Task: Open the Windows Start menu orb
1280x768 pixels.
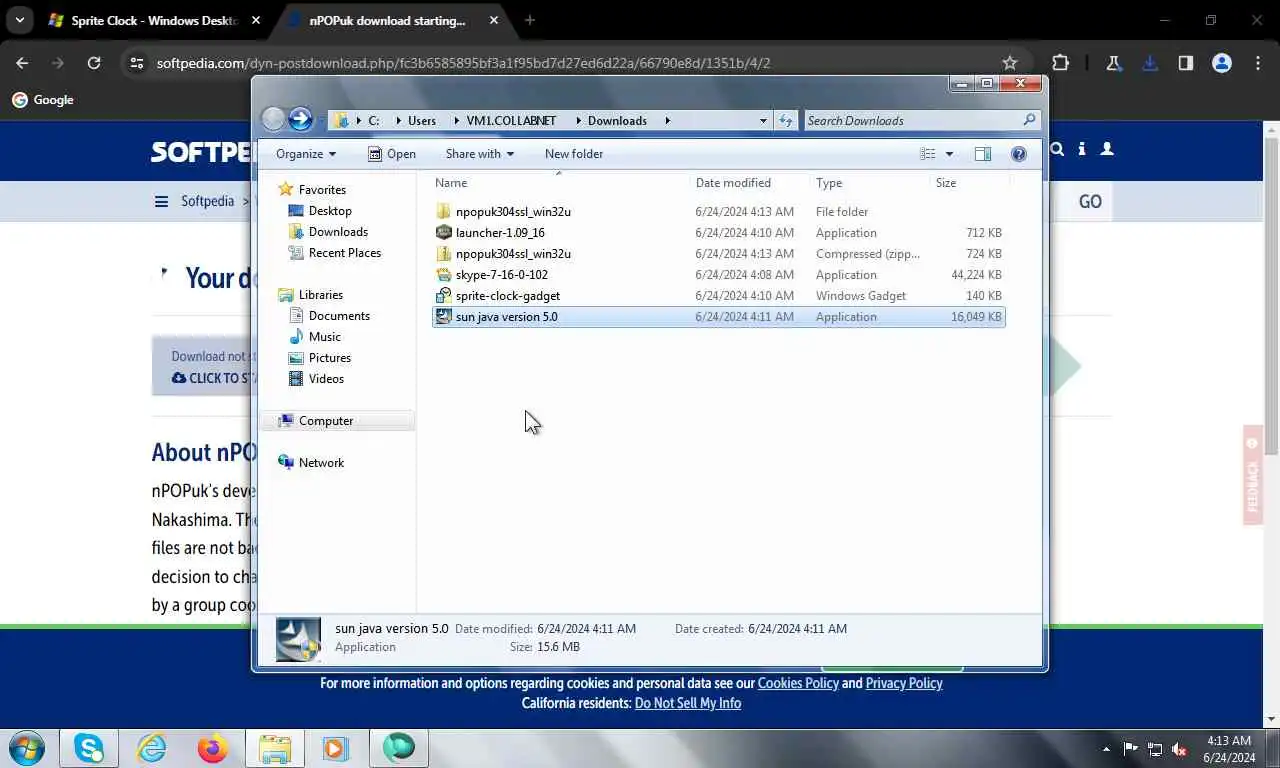Action: (x=27, y=748)
